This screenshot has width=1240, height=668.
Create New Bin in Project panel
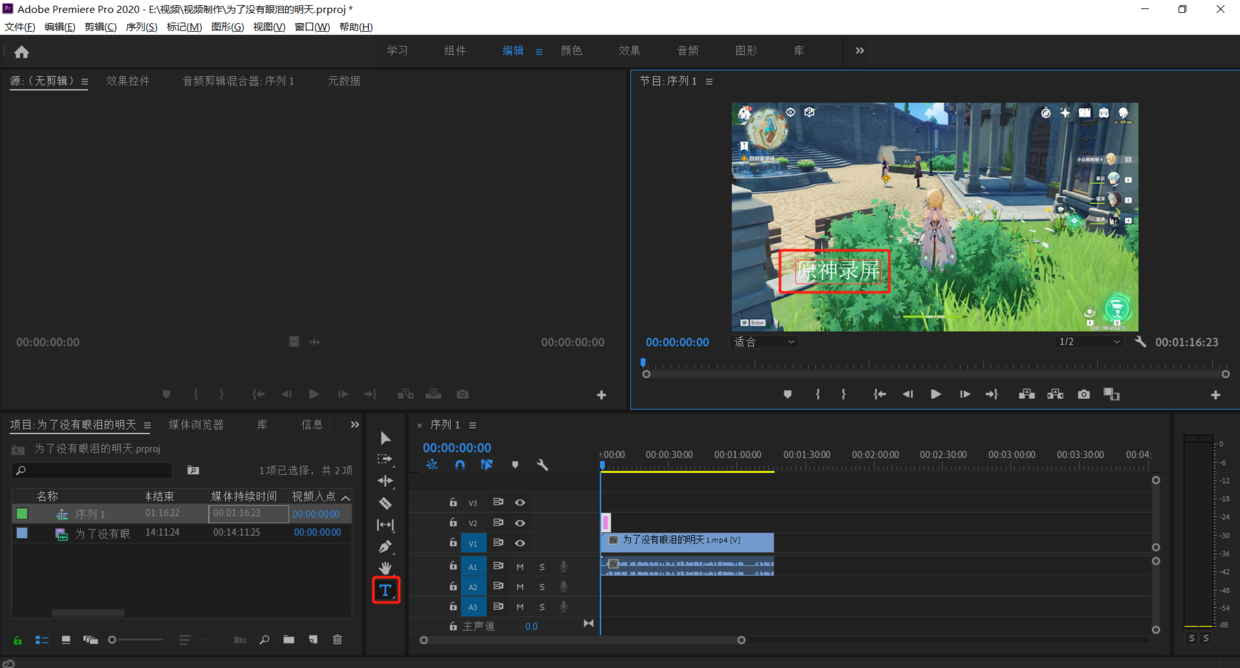click(288, 640)
